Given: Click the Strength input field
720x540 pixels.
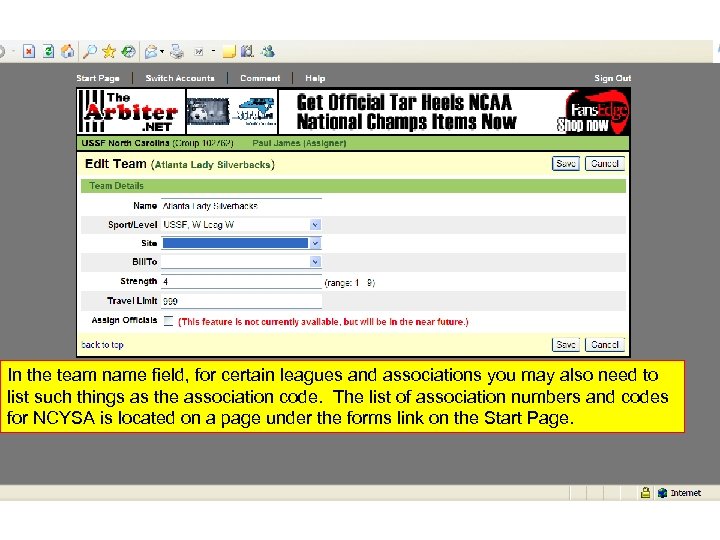Looking at the screenshot, I should coord(241,281).
